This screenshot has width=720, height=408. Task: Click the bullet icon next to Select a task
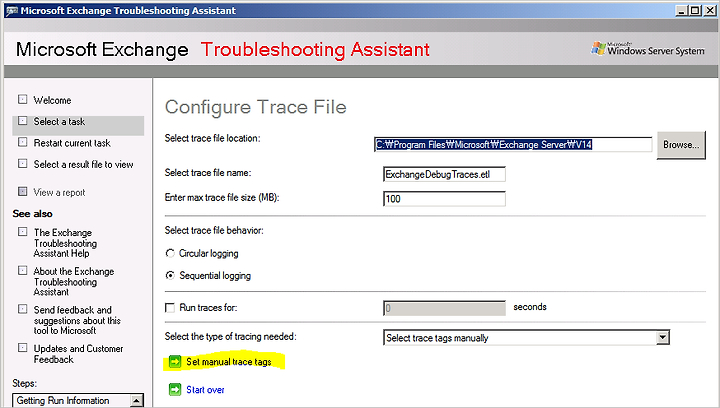point(22,121)
